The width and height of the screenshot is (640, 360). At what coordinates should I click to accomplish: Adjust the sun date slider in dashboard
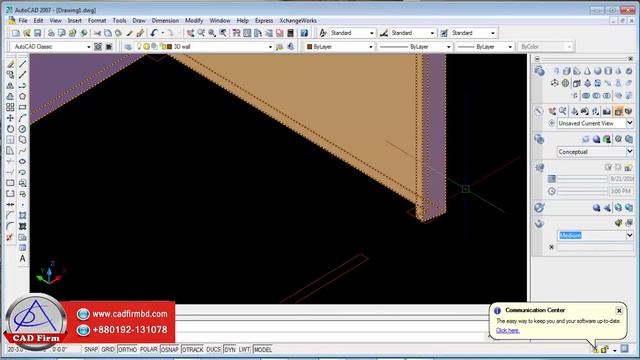(x=582, y=179)
